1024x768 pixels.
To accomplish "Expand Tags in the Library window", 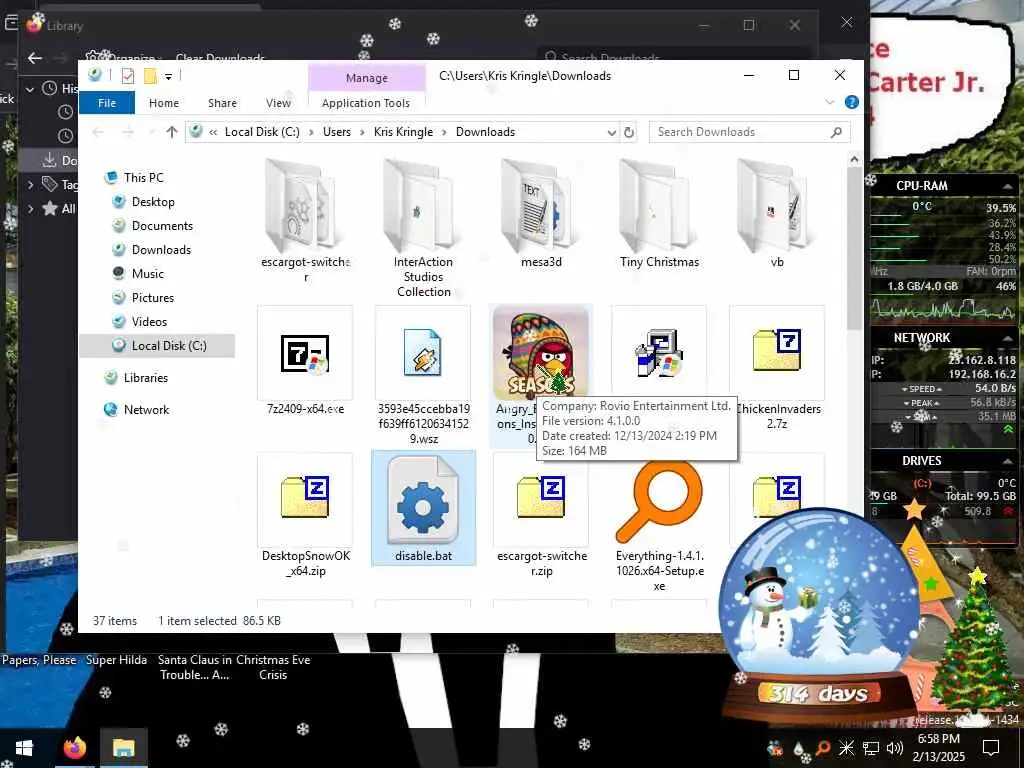I will coord(30,185).
